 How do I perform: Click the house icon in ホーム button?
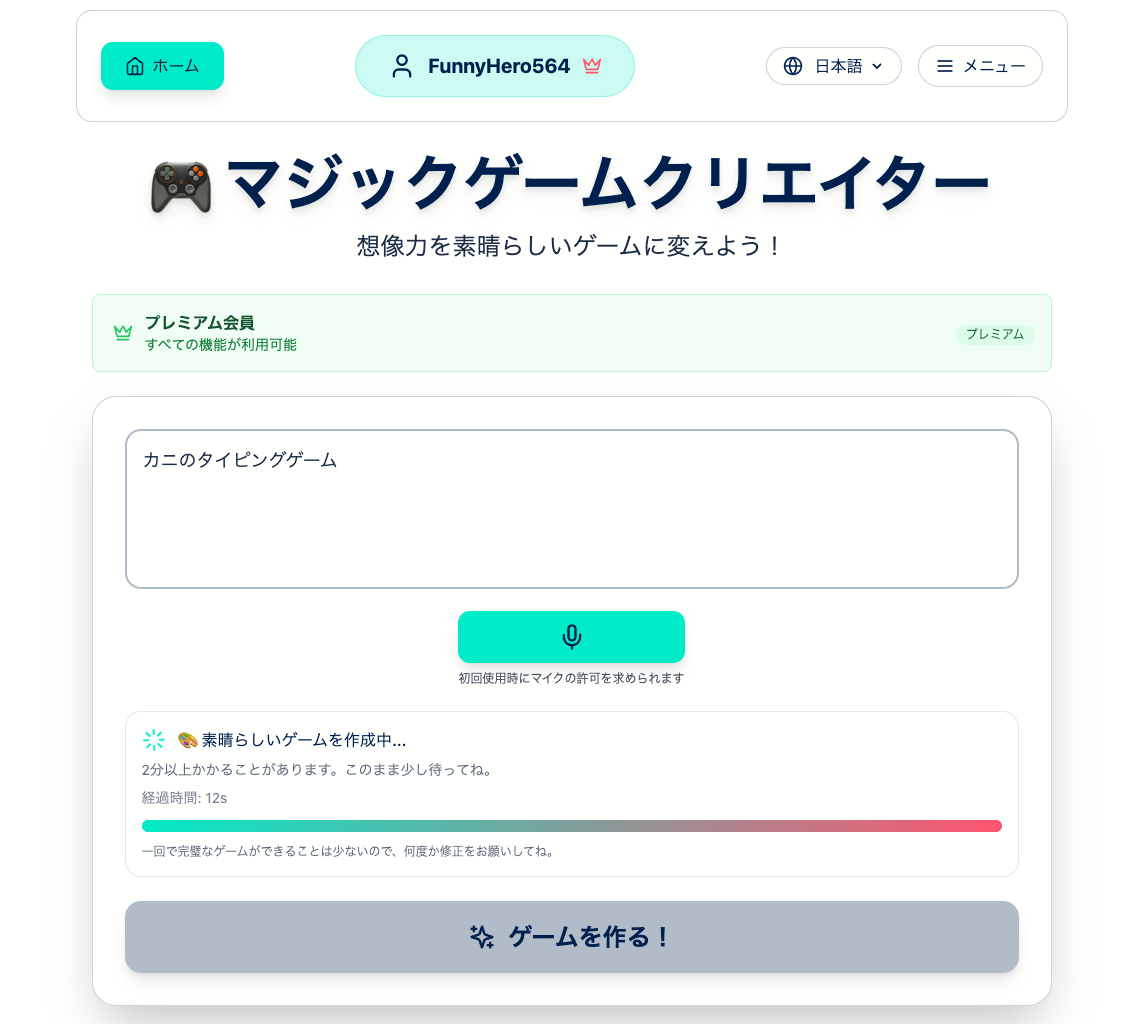click(x=135, y=66)
